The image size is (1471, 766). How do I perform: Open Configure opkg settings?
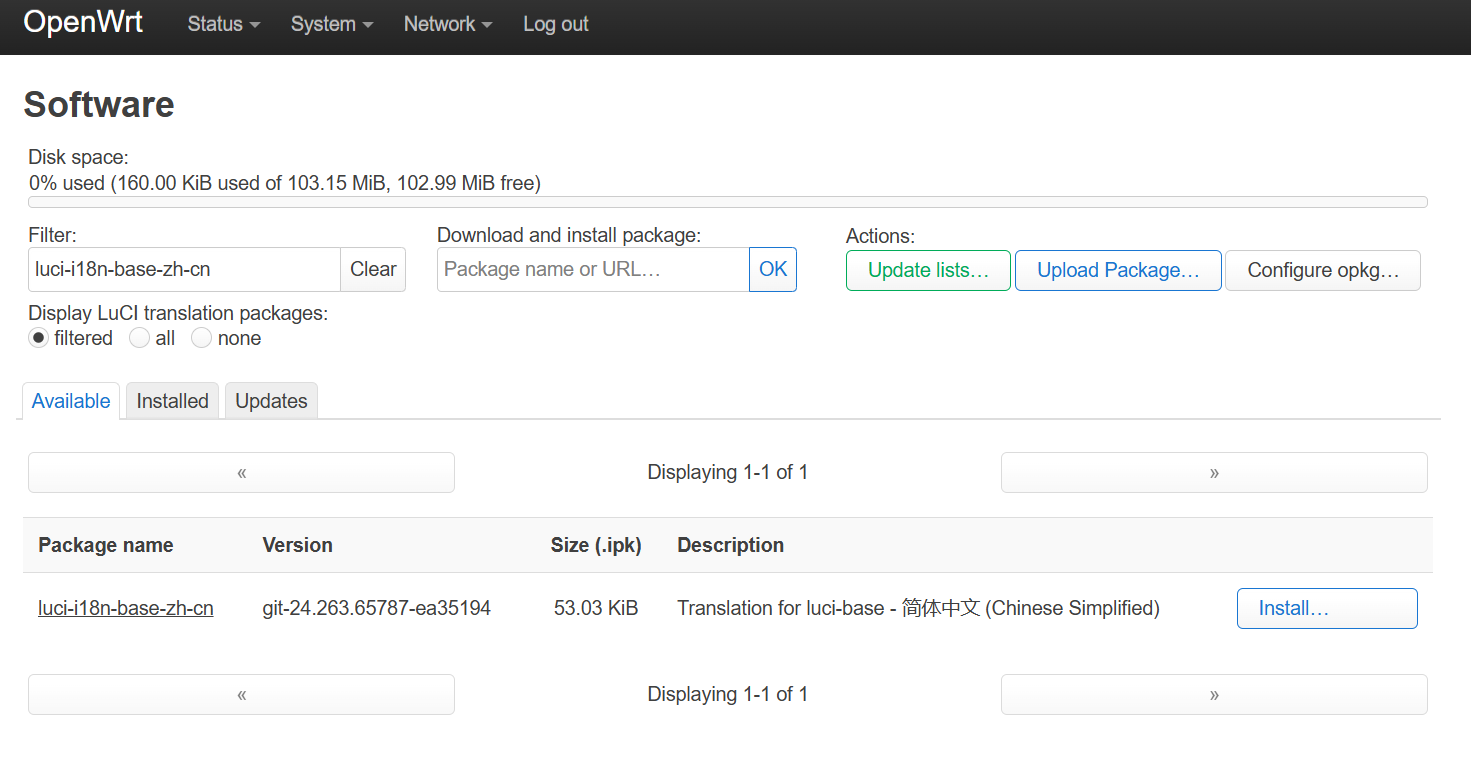(x=1323, y=270)
